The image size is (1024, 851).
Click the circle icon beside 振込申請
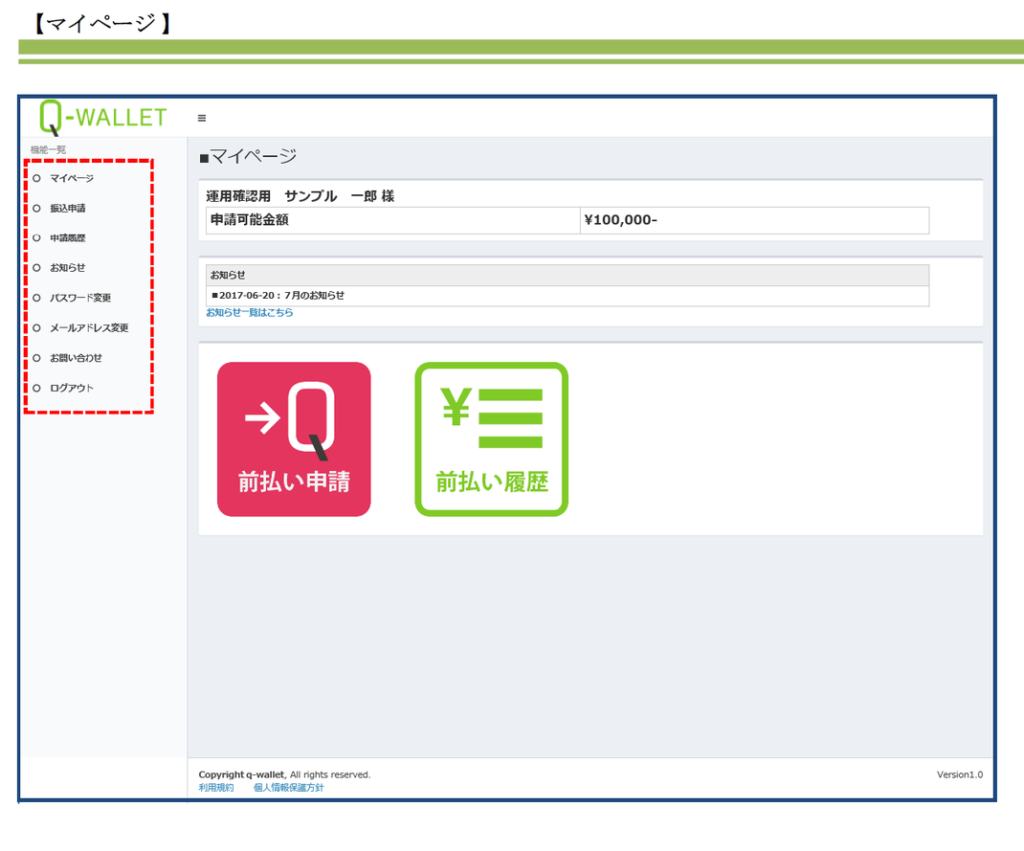(x=37, y=208)
